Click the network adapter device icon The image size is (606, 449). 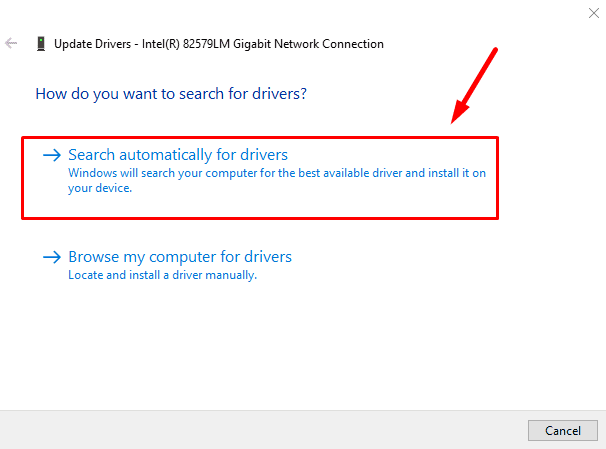(41, 44)
